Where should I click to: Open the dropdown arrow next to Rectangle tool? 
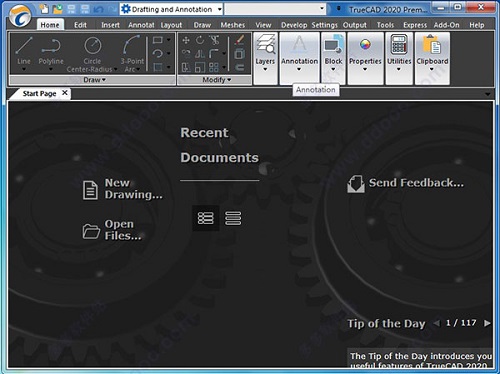pos(169,40)
